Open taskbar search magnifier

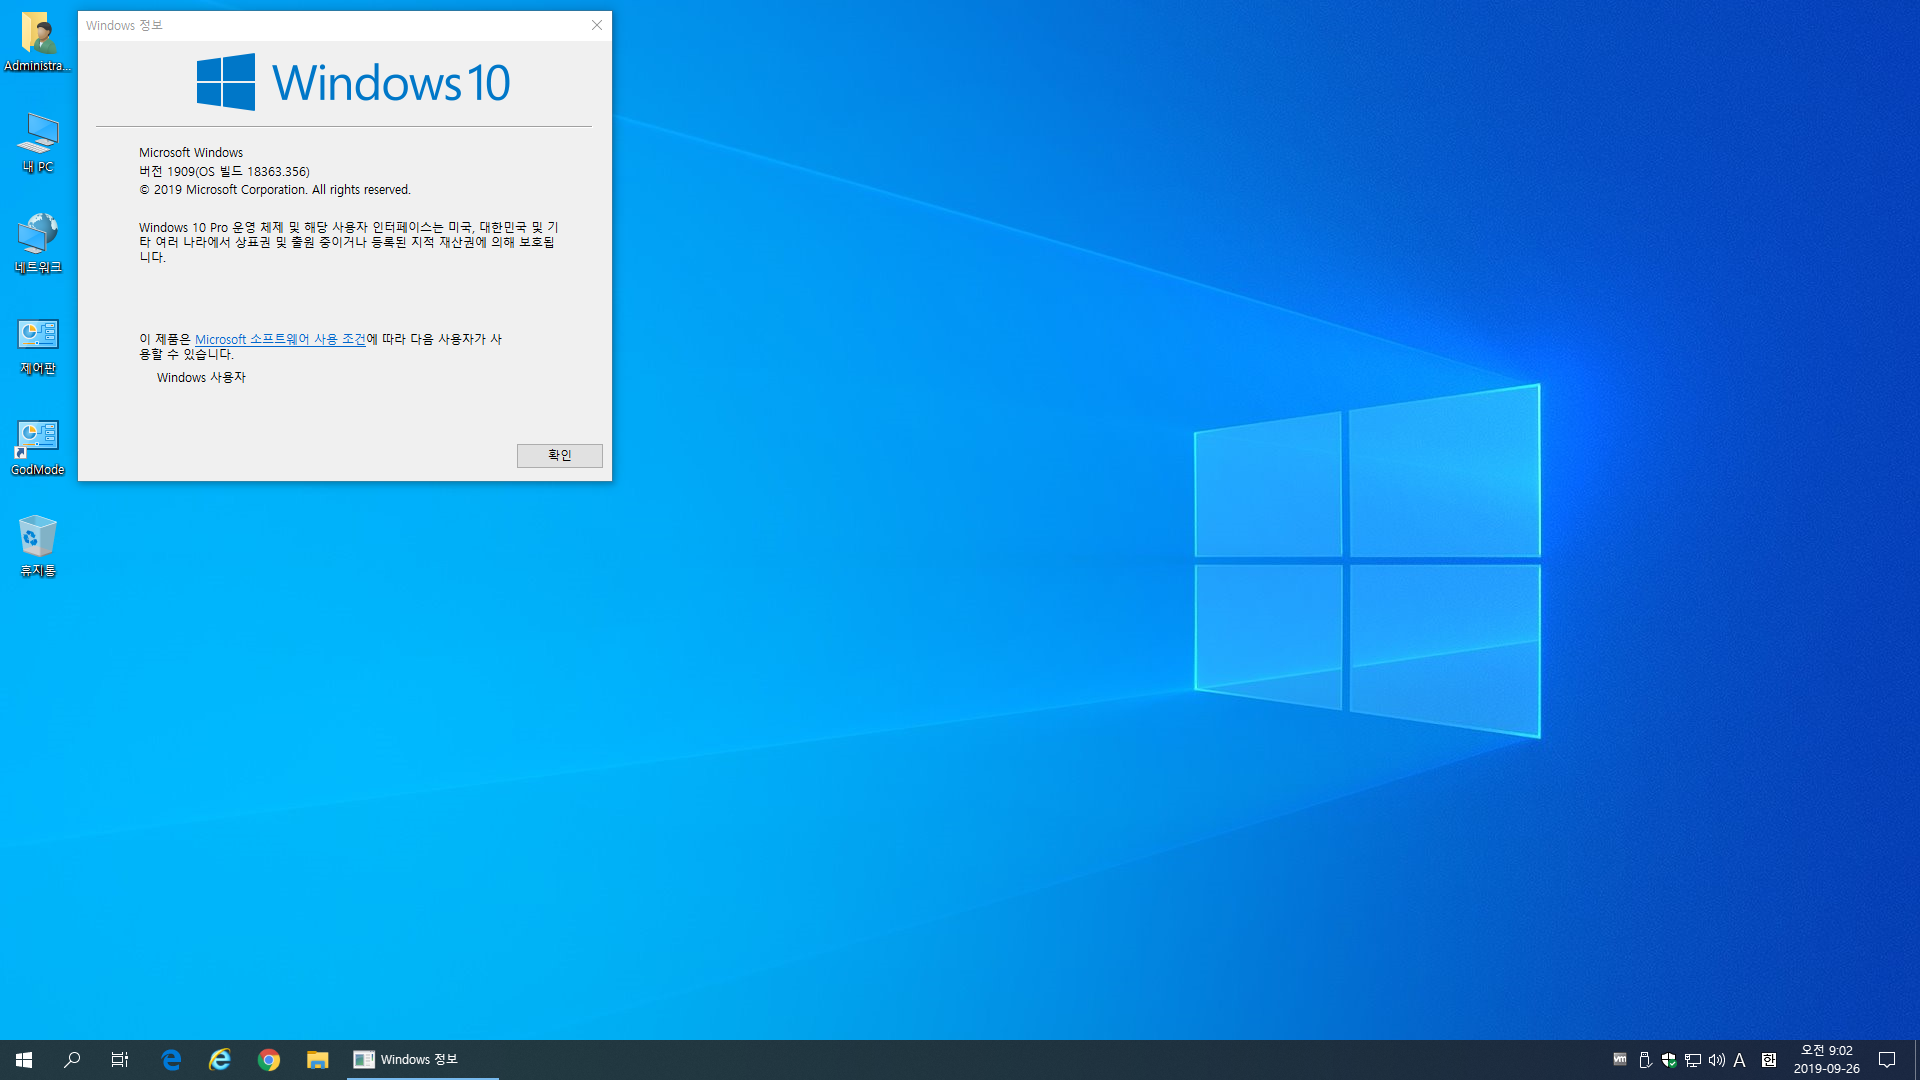click(x=72, y=1060)
